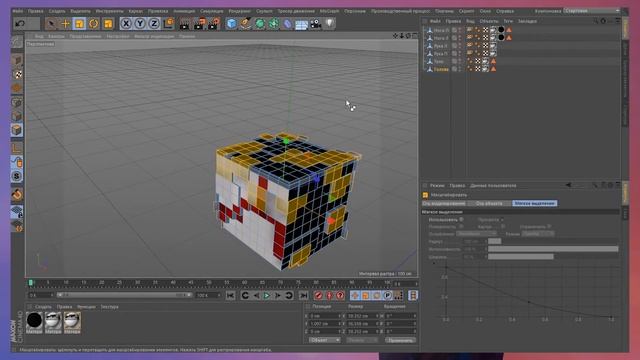Click the Deformer bend icon
This screenshot has width=640, height=360.
click(x=287, y=24)
